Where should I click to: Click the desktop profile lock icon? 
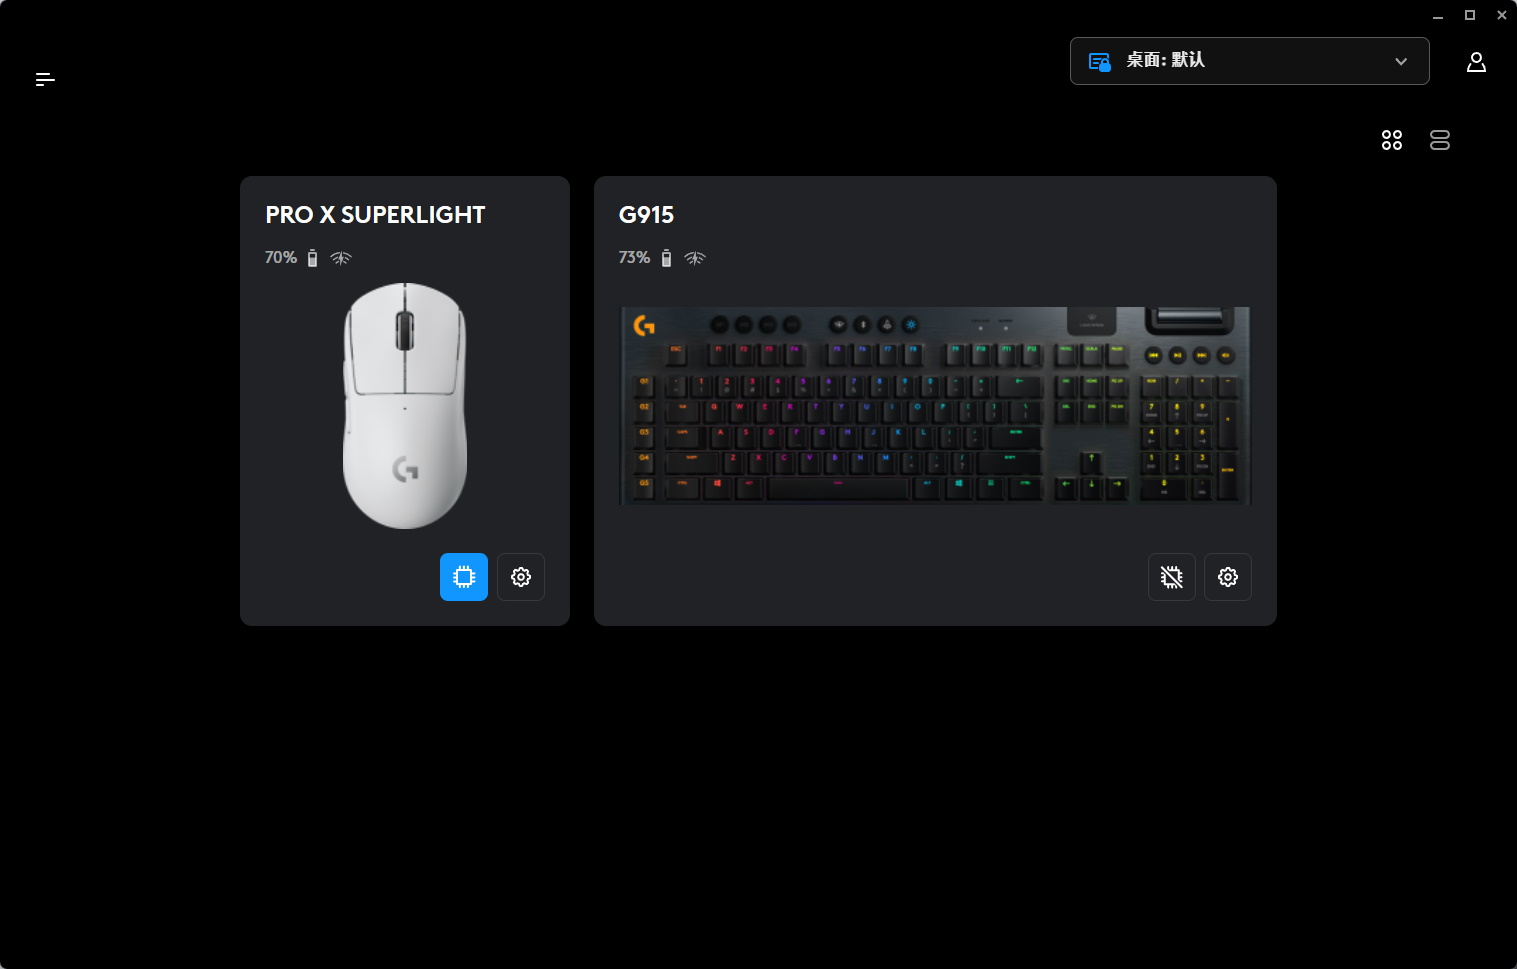(1100, 62)
